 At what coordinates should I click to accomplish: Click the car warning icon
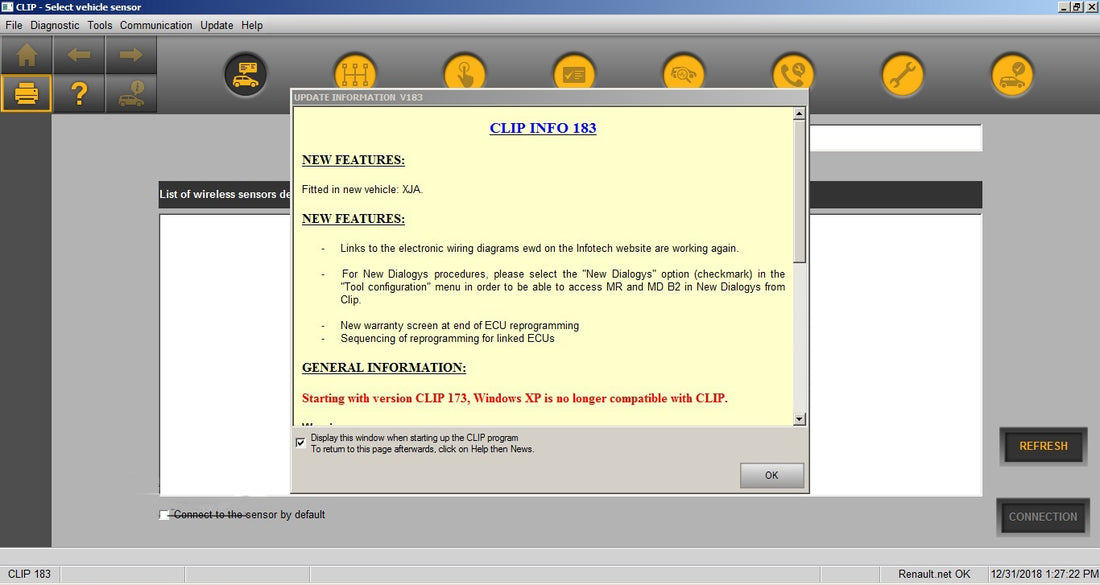(x=131, y=94)
